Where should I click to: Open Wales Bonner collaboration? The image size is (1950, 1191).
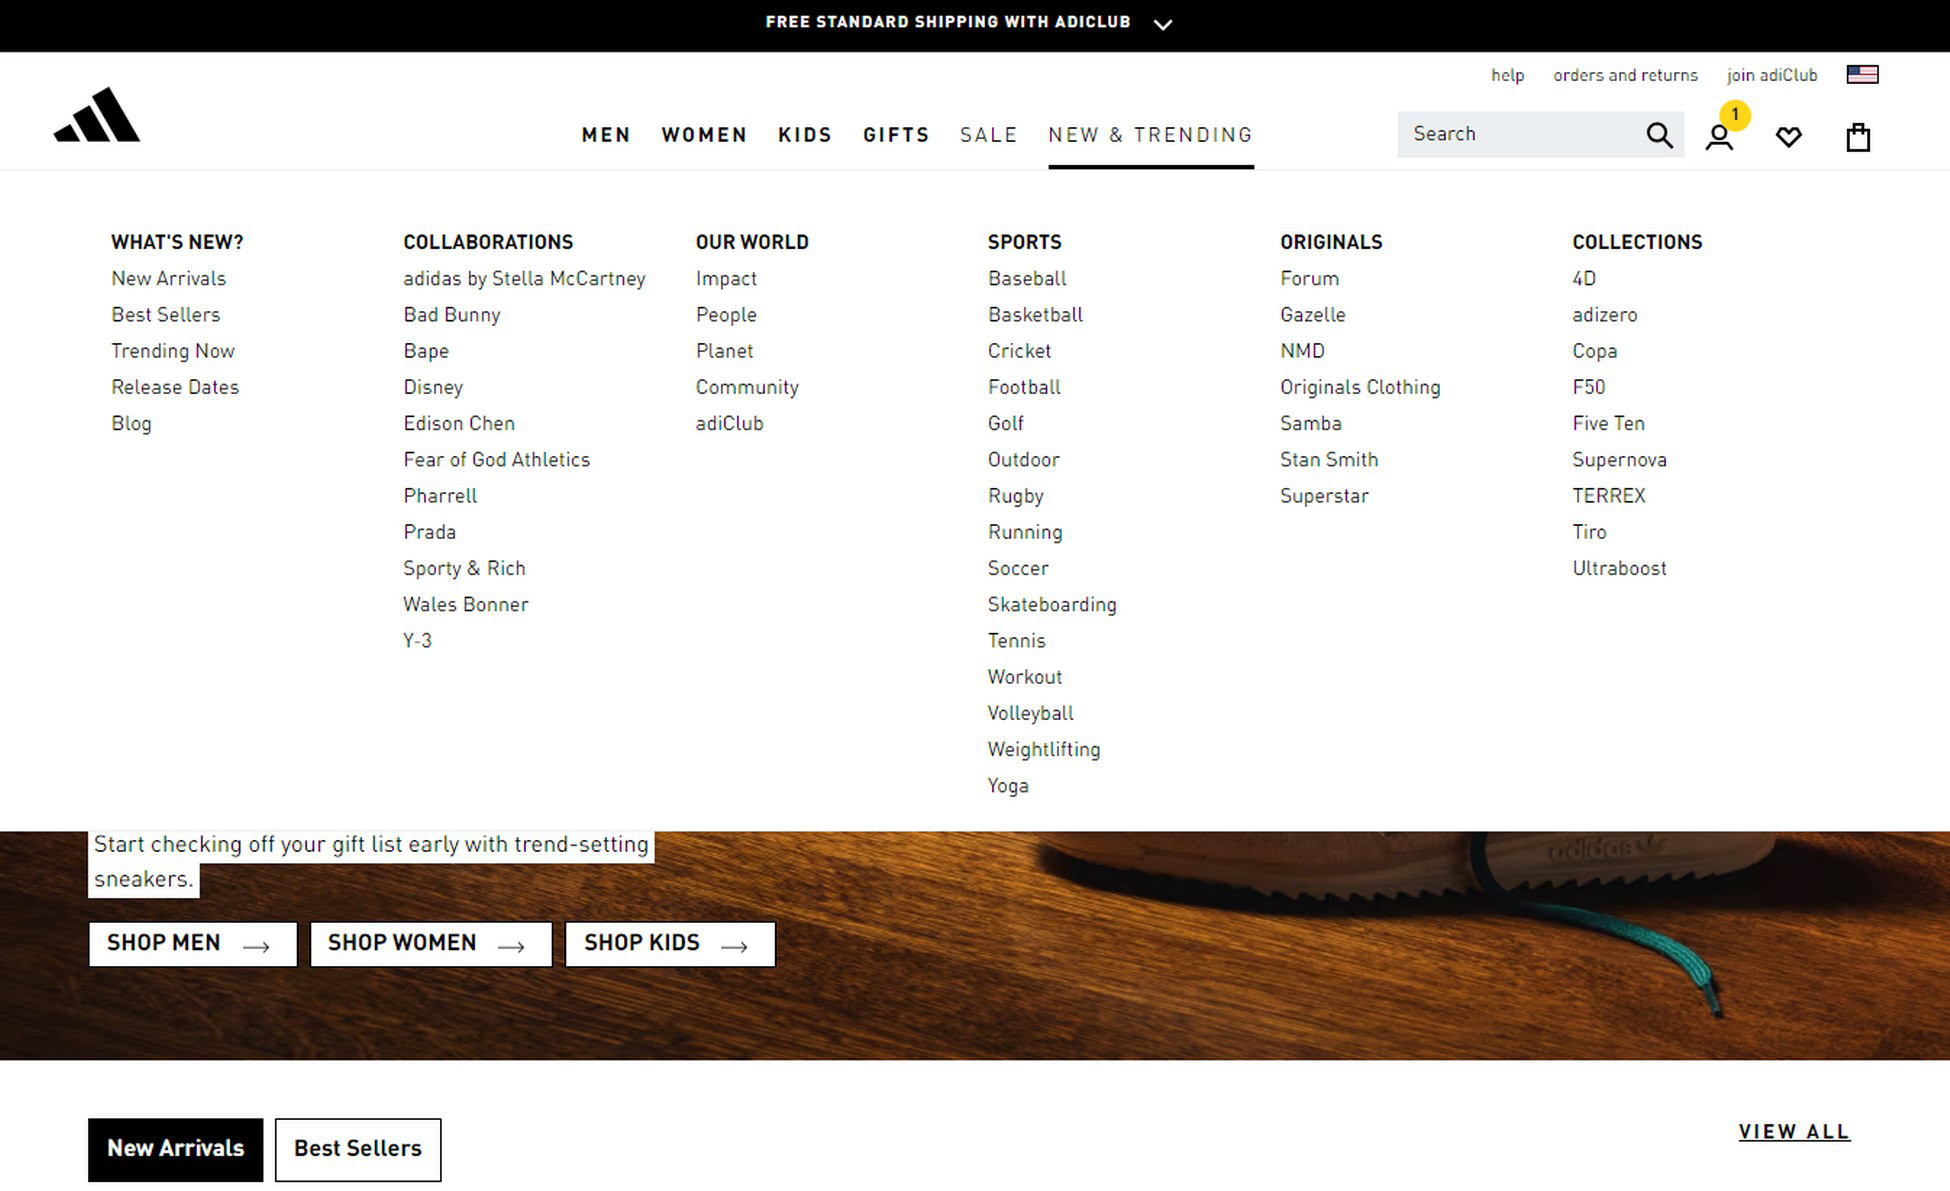465,604
